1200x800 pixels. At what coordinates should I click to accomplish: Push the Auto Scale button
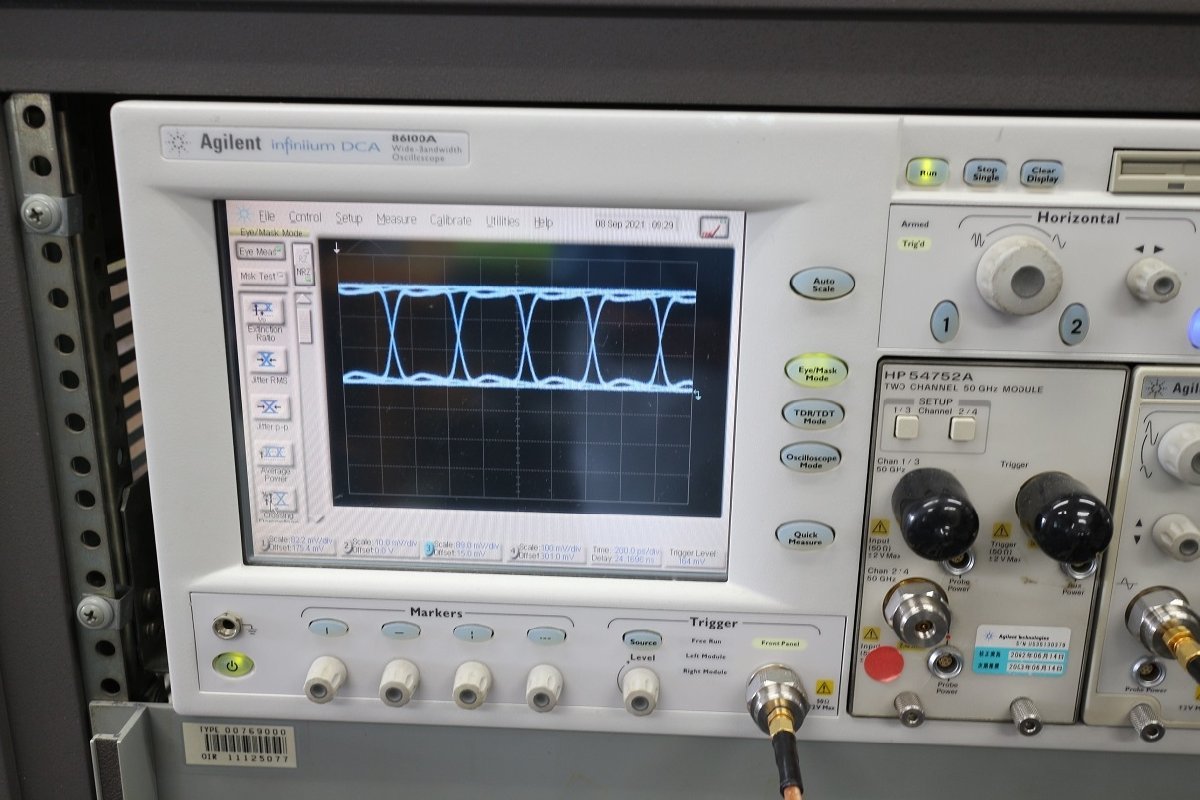(x=822, y=283)
